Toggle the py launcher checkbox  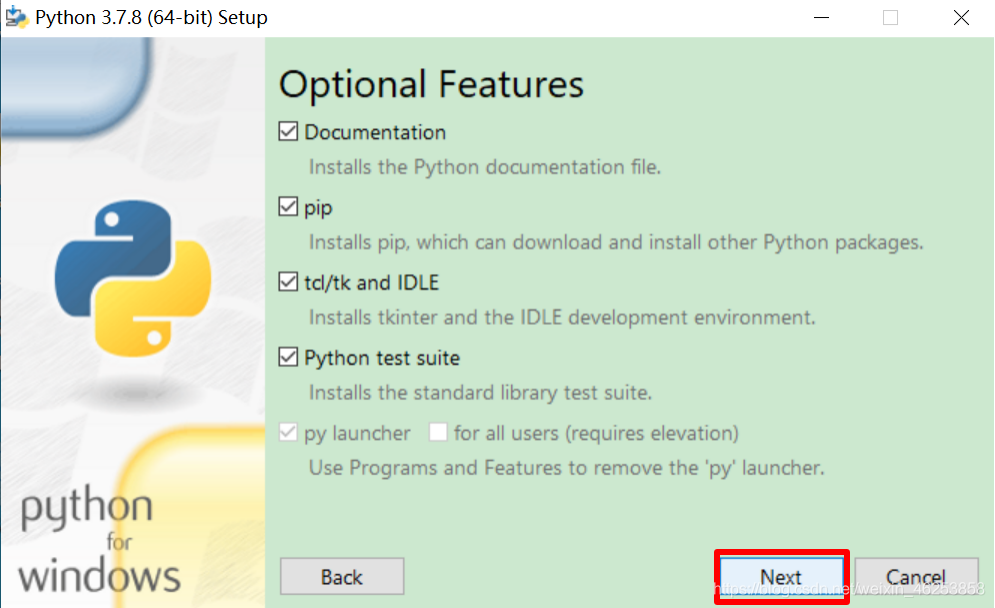[288, 432]
